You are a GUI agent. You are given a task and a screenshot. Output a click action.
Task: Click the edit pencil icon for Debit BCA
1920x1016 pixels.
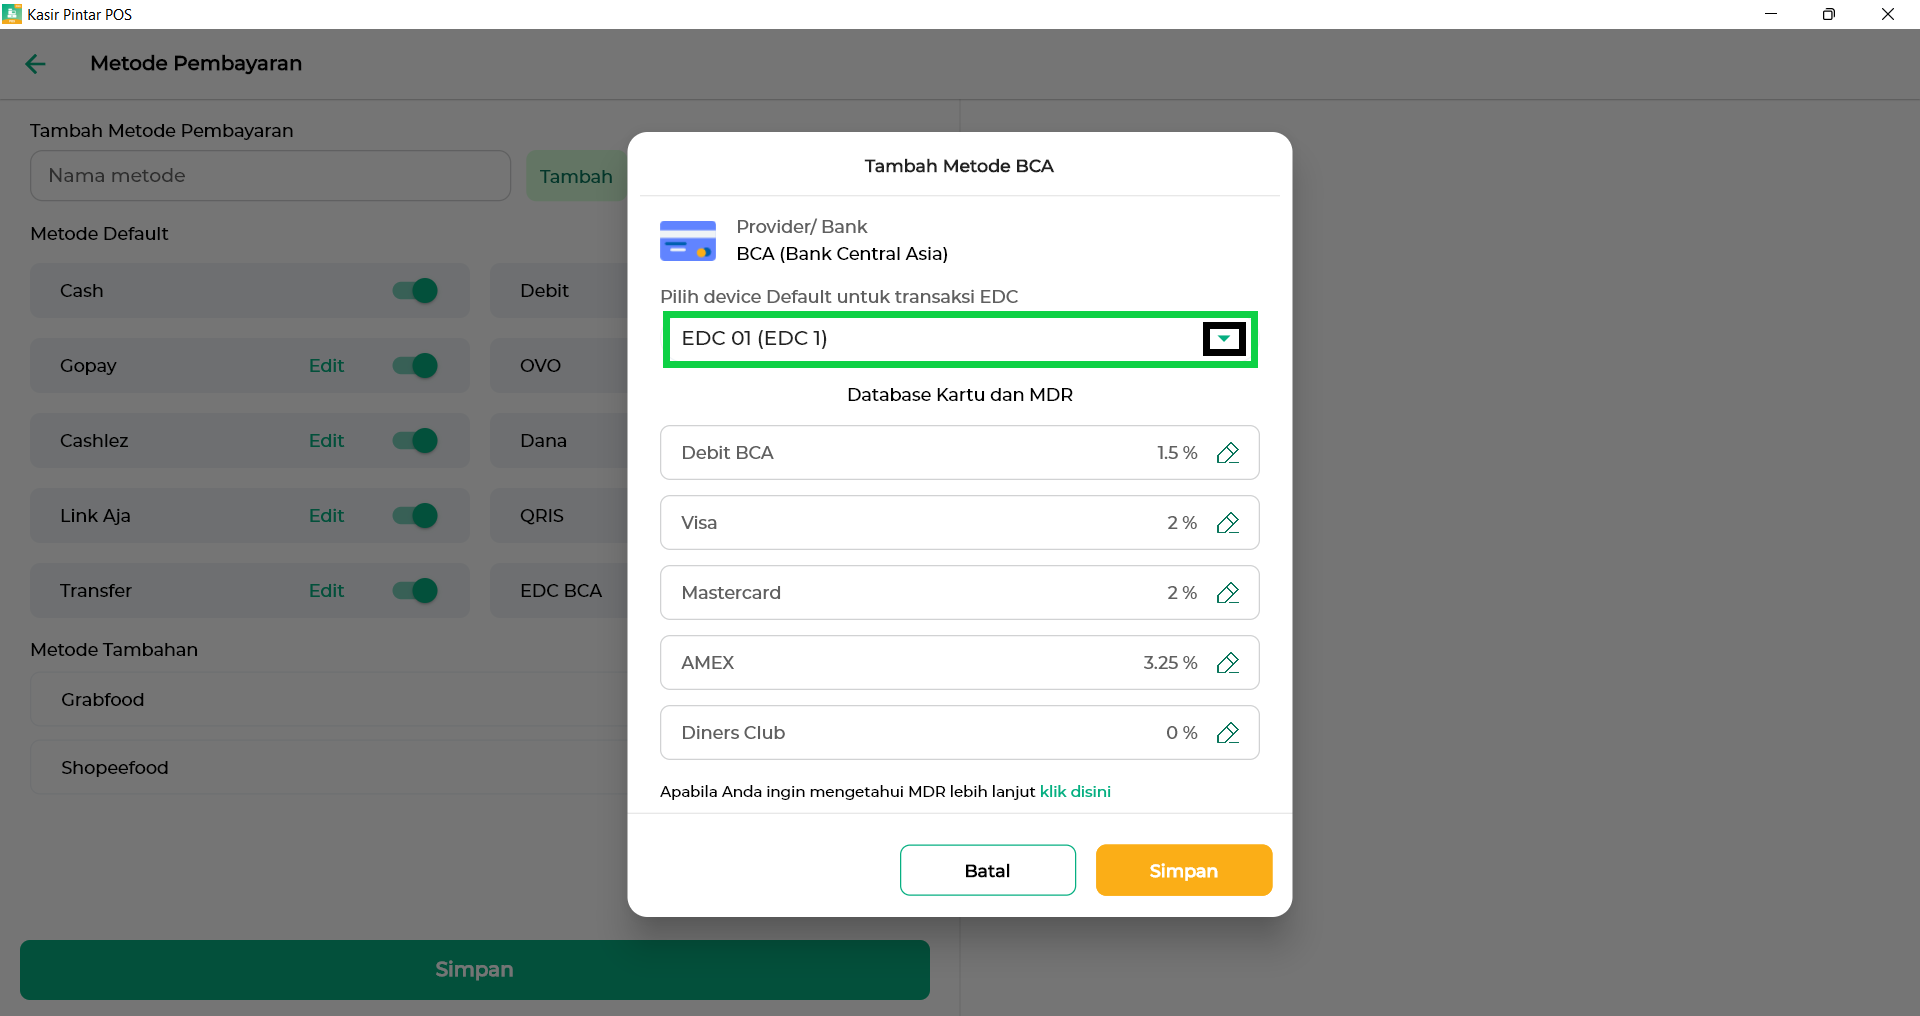tap(1228, 453)
